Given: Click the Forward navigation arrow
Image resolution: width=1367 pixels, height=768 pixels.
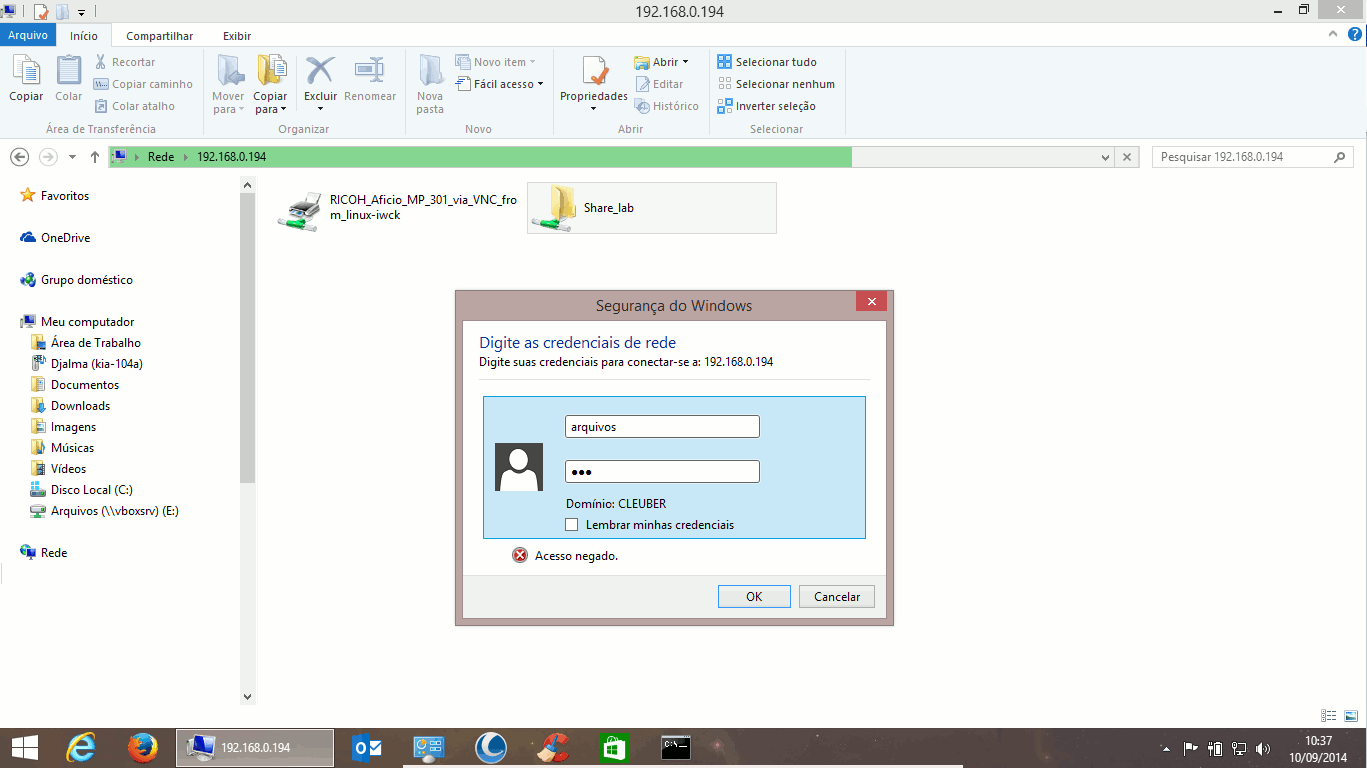Looking at the screenshot, I should [x=48, y=157].
